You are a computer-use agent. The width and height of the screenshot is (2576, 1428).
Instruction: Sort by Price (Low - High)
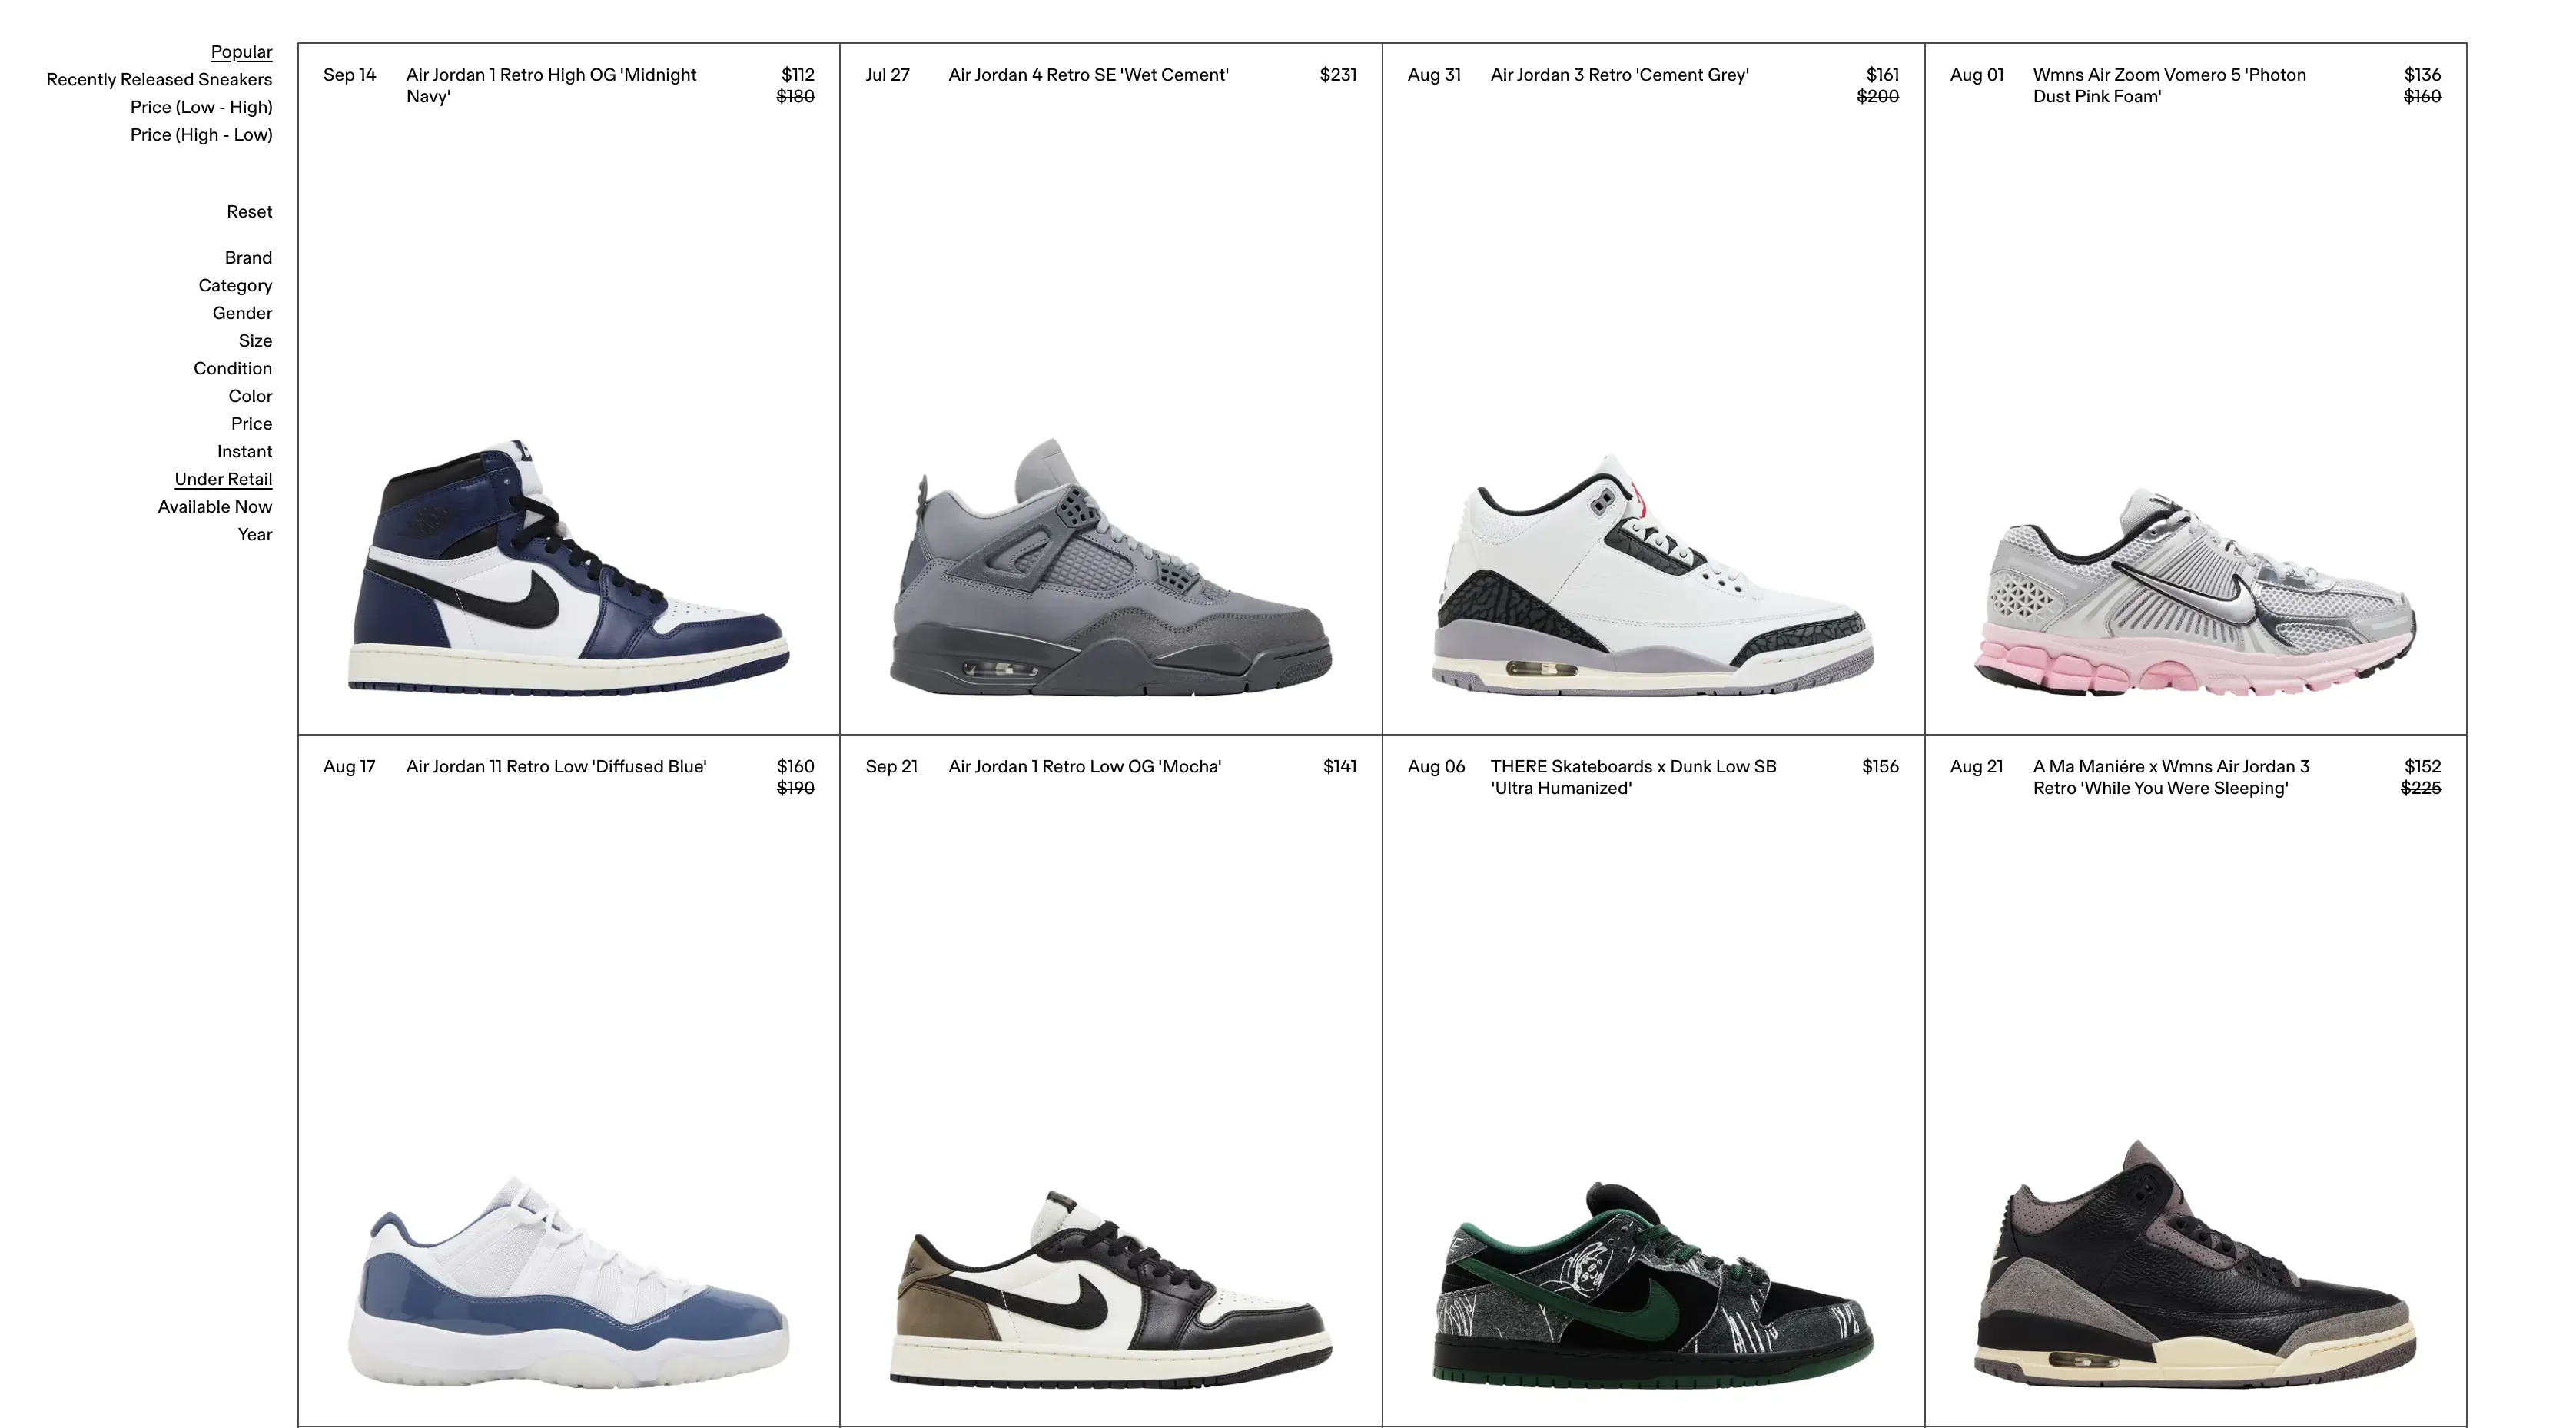pos(201,107)
